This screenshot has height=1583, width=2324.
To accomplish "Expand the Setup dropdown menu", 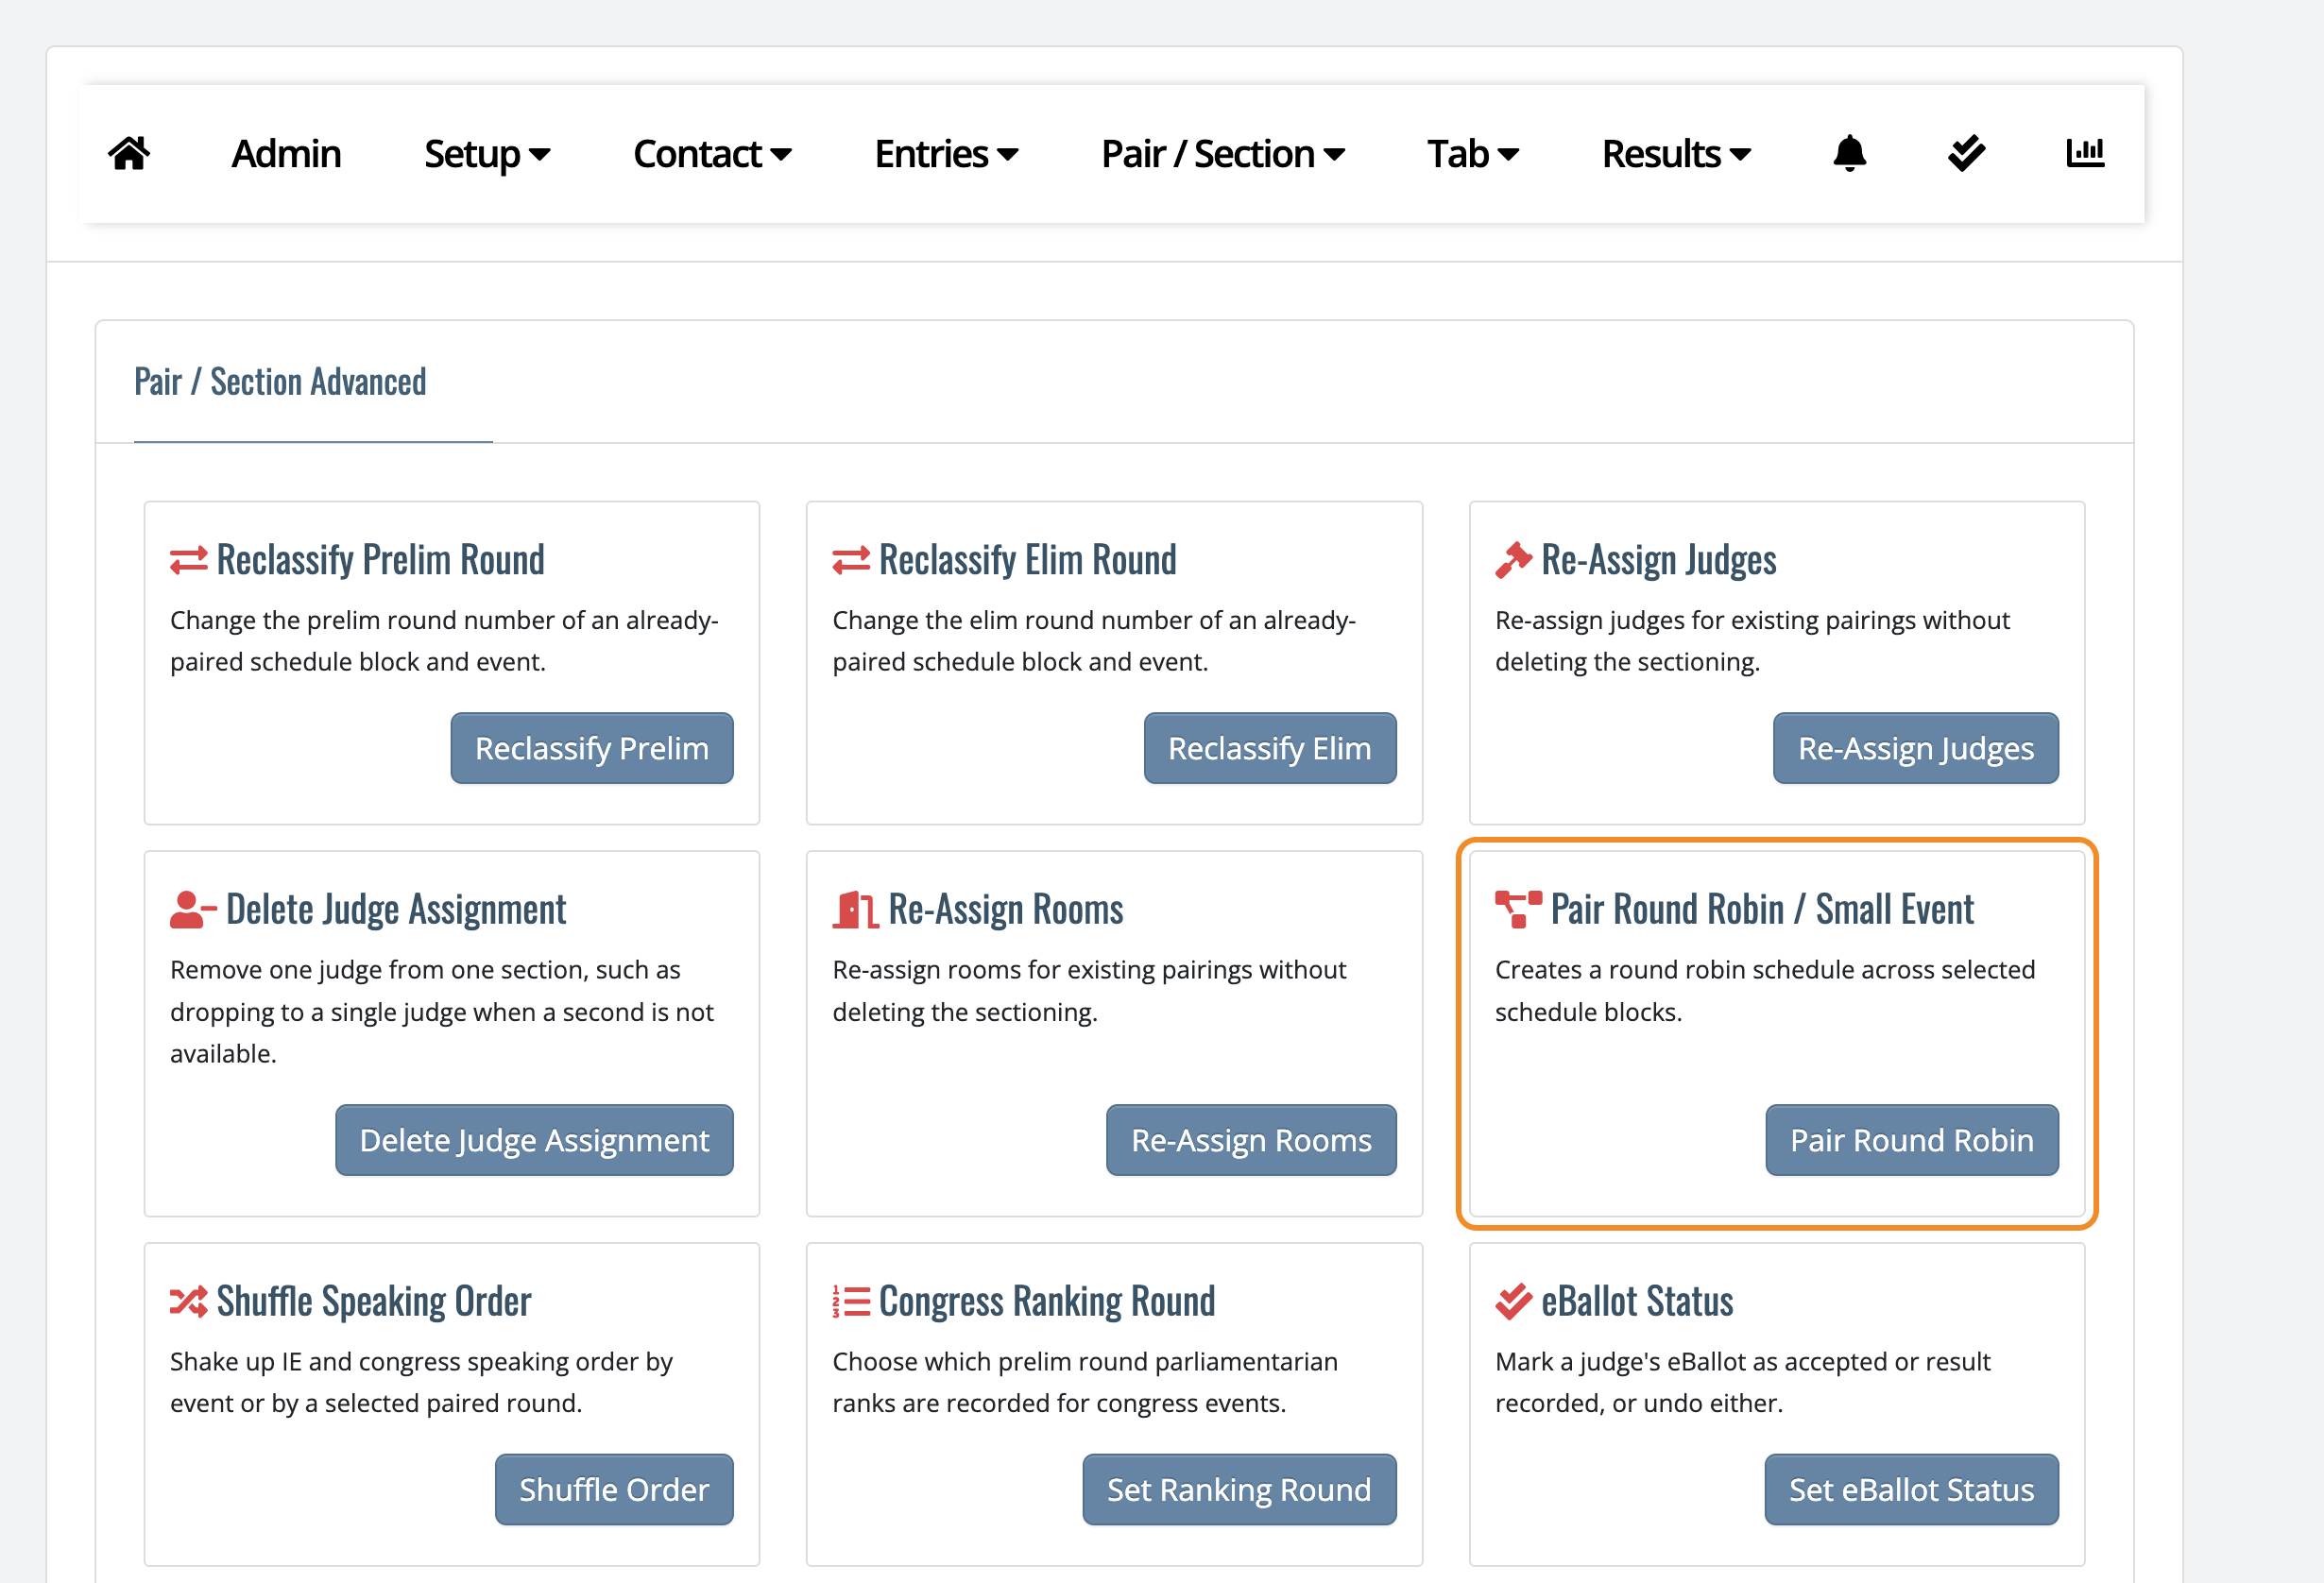I will [x=487, y=154].
